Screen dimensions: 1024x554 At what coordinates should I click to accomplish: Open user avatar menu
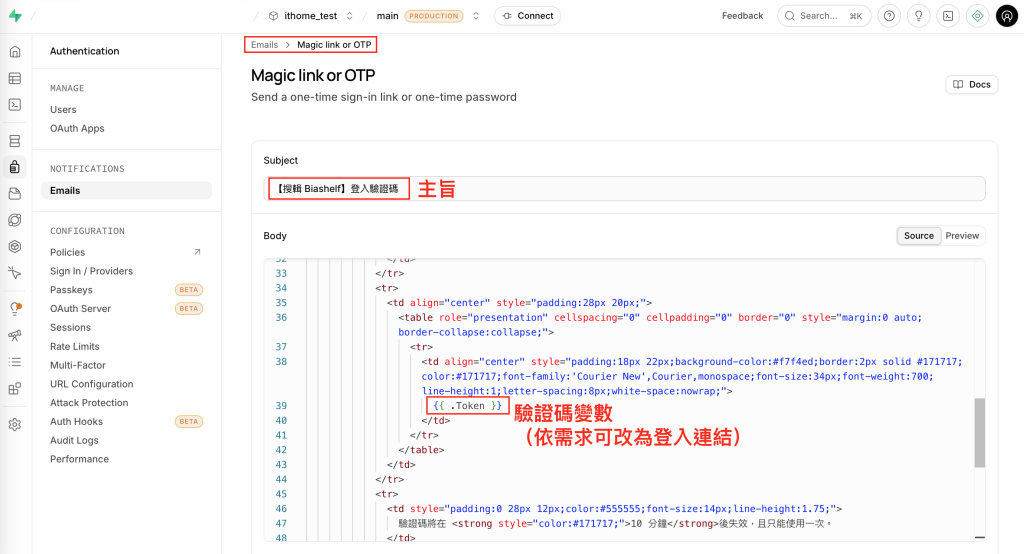pyautogui.click(x=1006, y=16)
